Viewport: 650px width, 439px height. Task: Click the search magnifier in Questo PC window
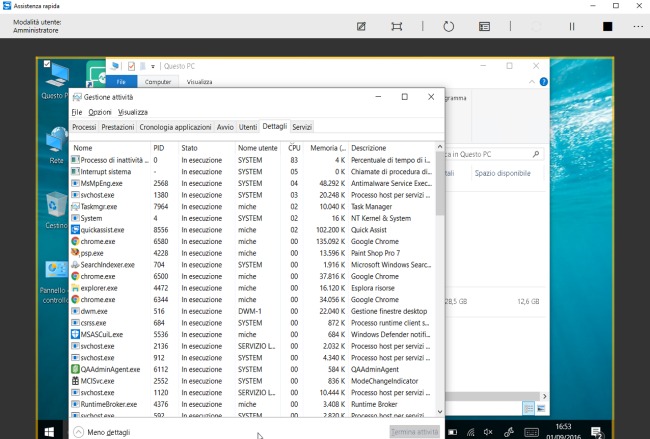click(536, 154)
